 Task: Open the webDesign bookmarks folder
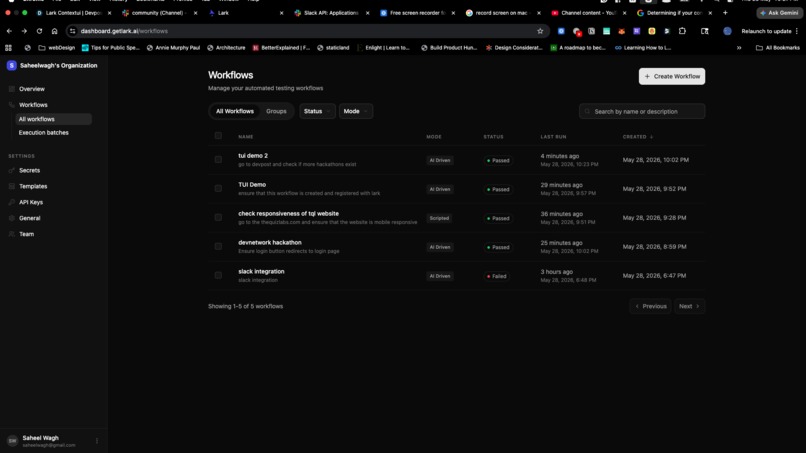click(x=57, y=47)
